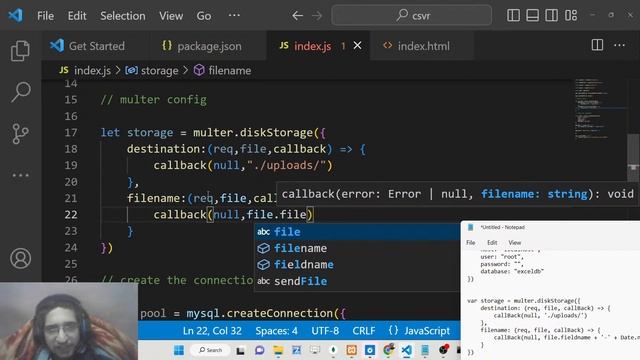
Task: Open the File menu
Action: 45,16
